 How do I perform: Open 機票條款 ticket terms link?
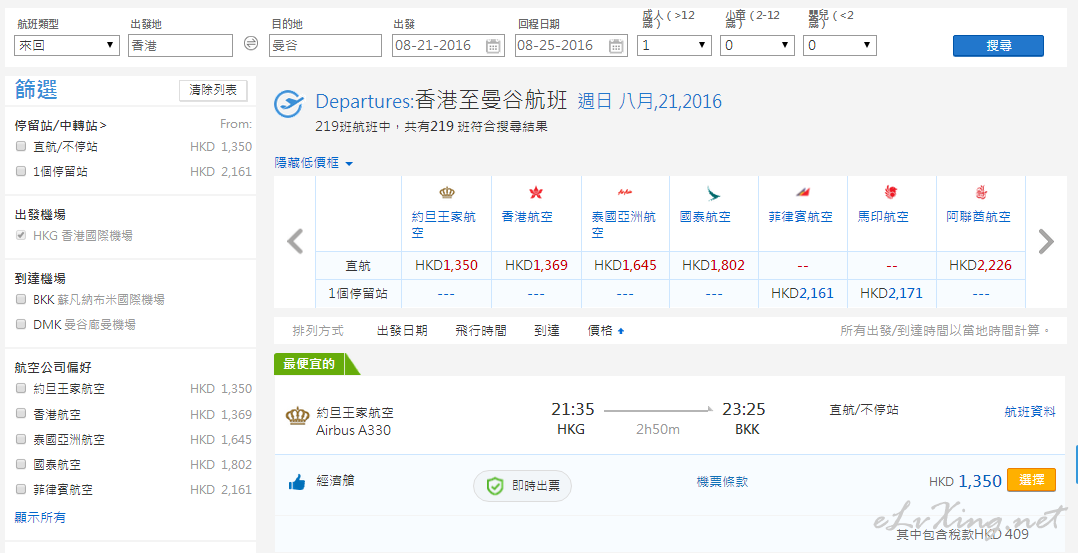point(722,481)
